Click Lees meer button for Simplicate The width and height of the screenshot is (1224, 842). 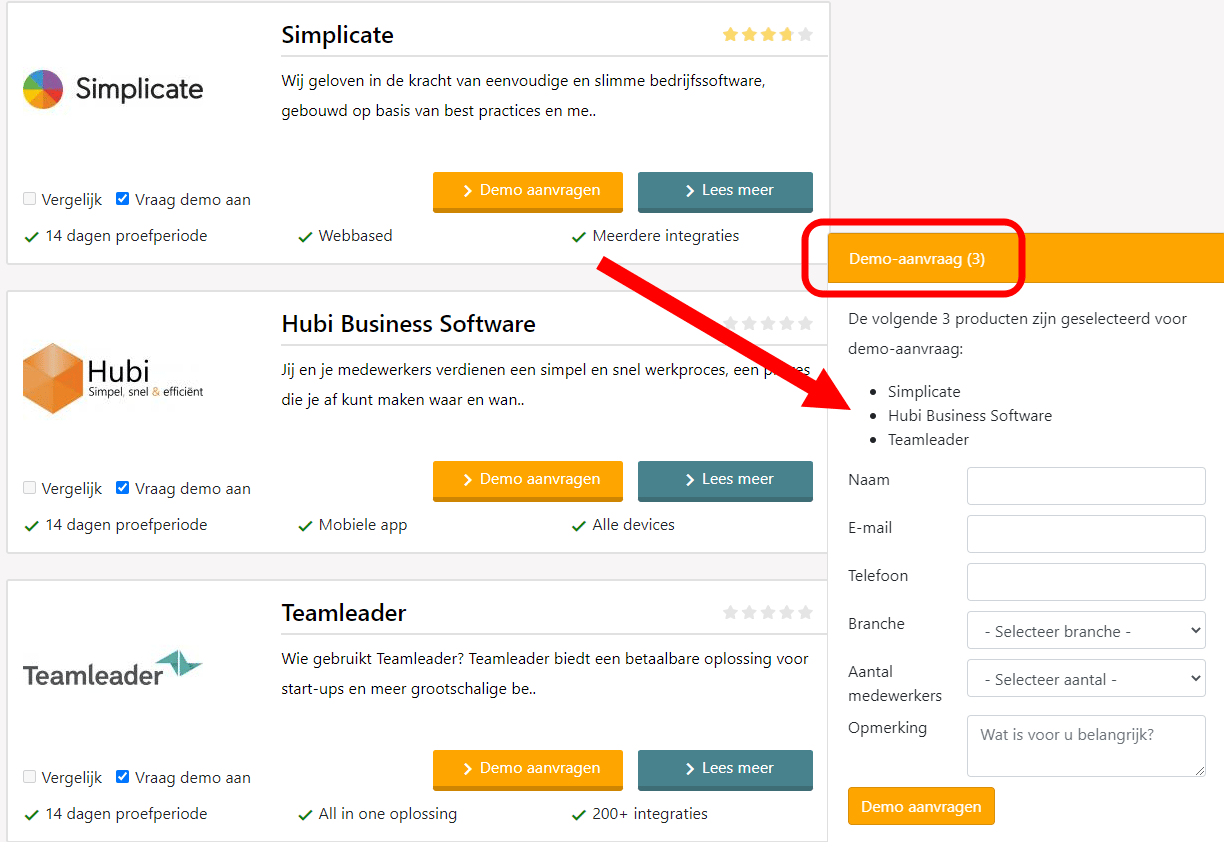coord(725,192)
